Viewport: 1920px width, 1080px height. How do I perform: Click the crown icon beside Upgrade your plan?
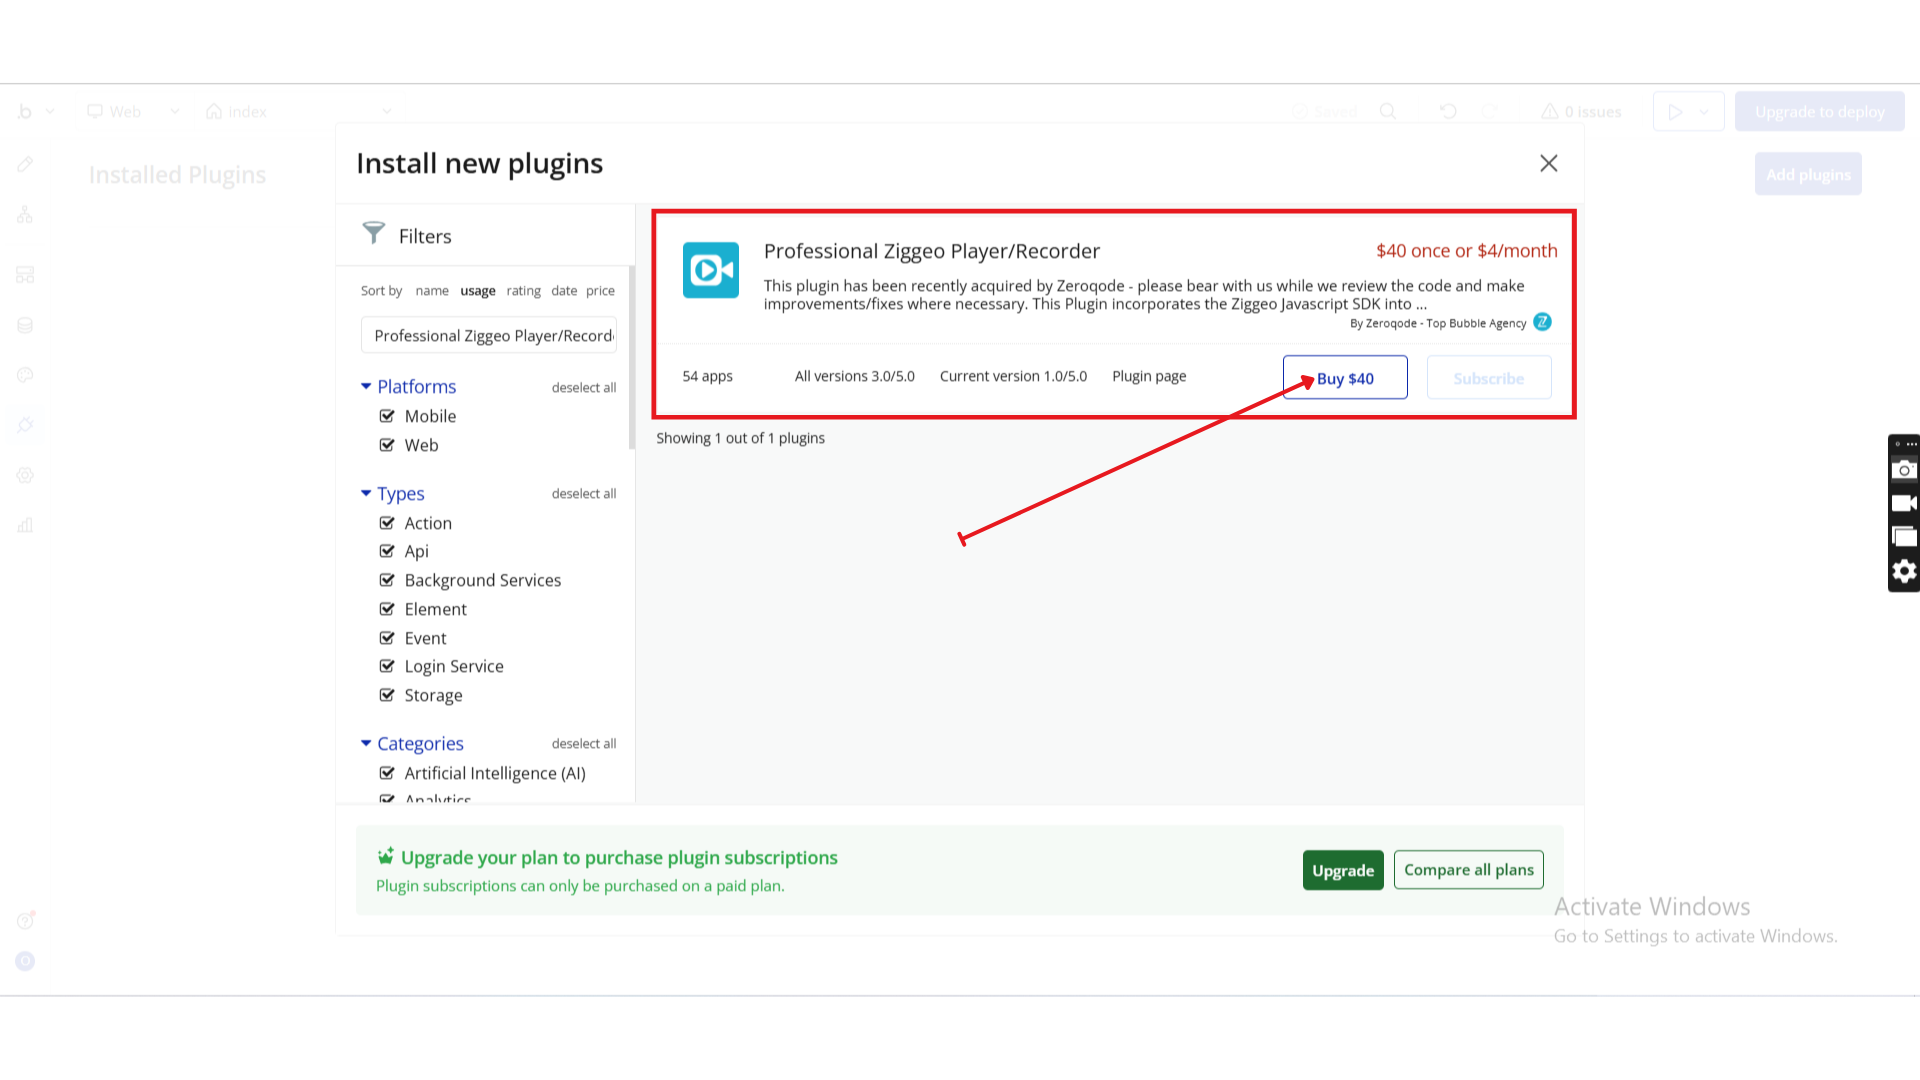[385, 857]
